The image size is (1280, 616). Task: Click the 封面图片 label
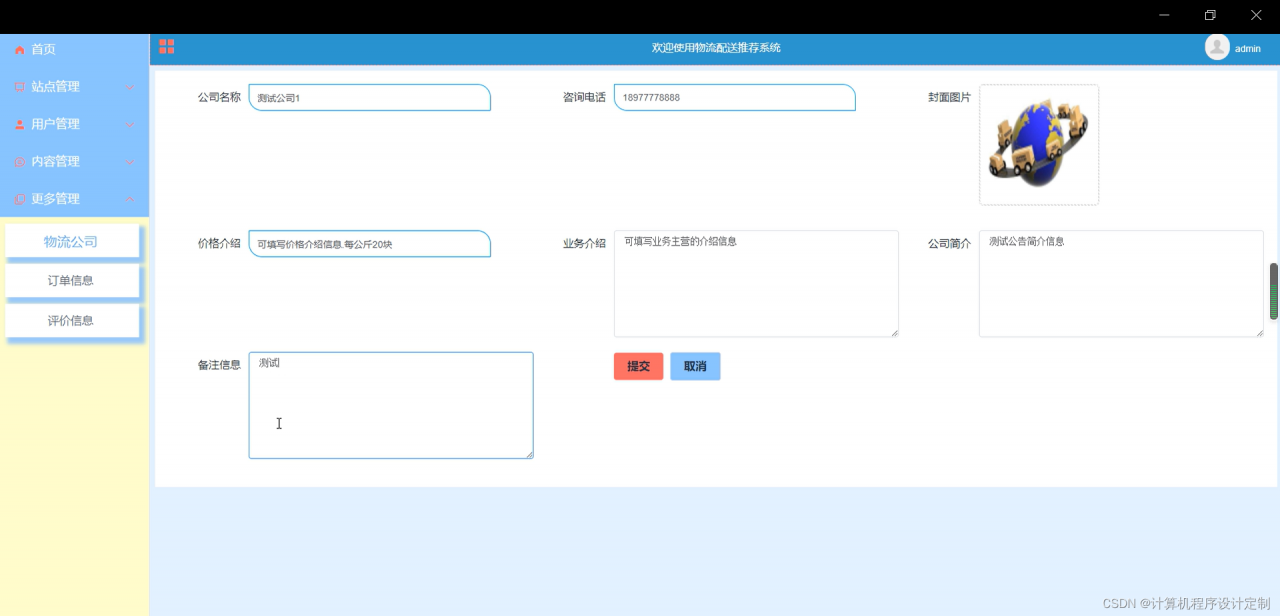[x=949, y=97]
